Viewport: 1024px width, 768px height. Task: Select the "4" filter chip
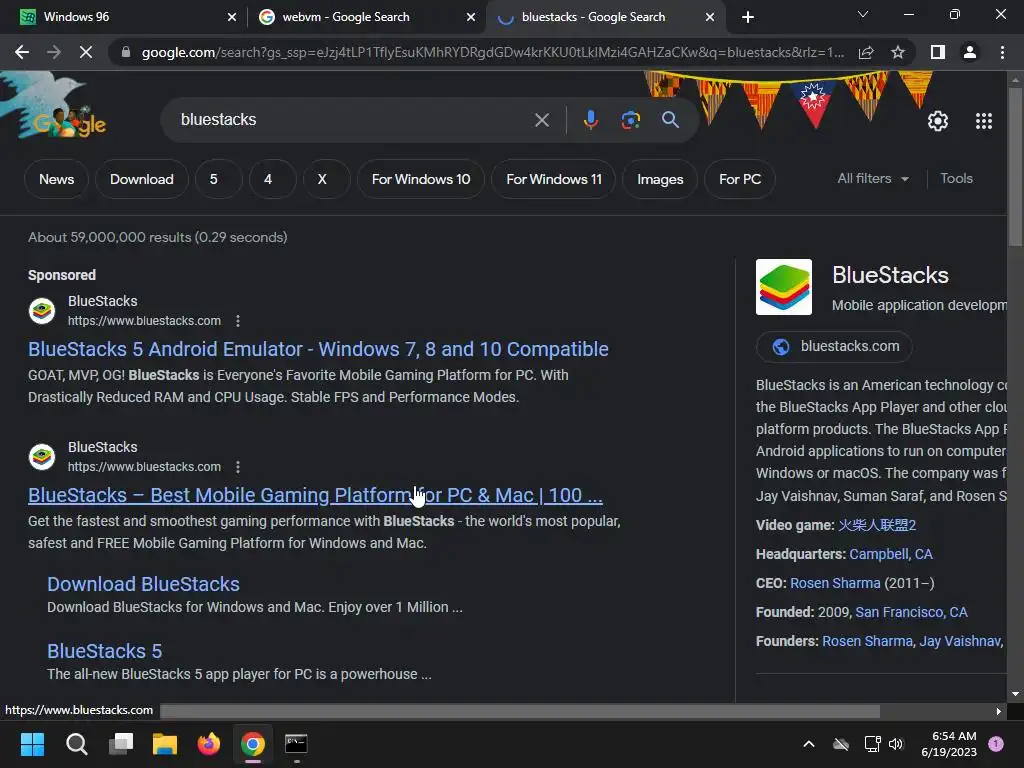272,179
